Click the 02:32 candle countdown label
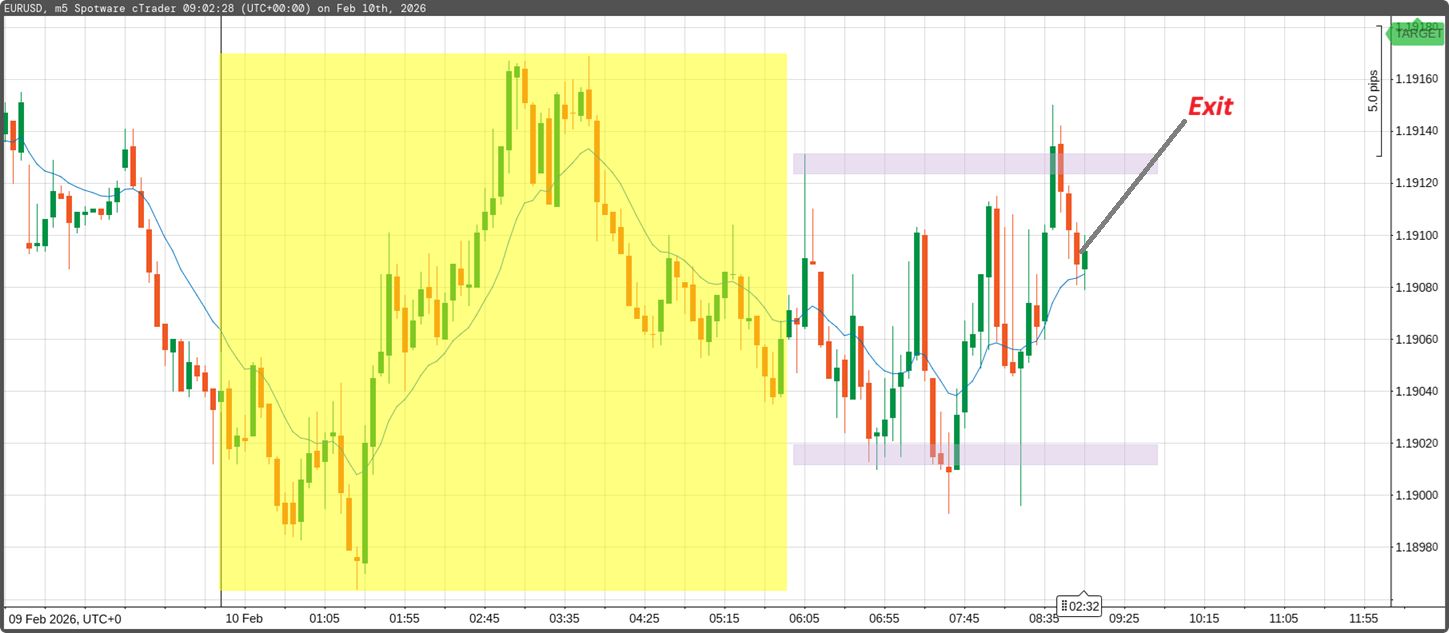 [1080, 606]
